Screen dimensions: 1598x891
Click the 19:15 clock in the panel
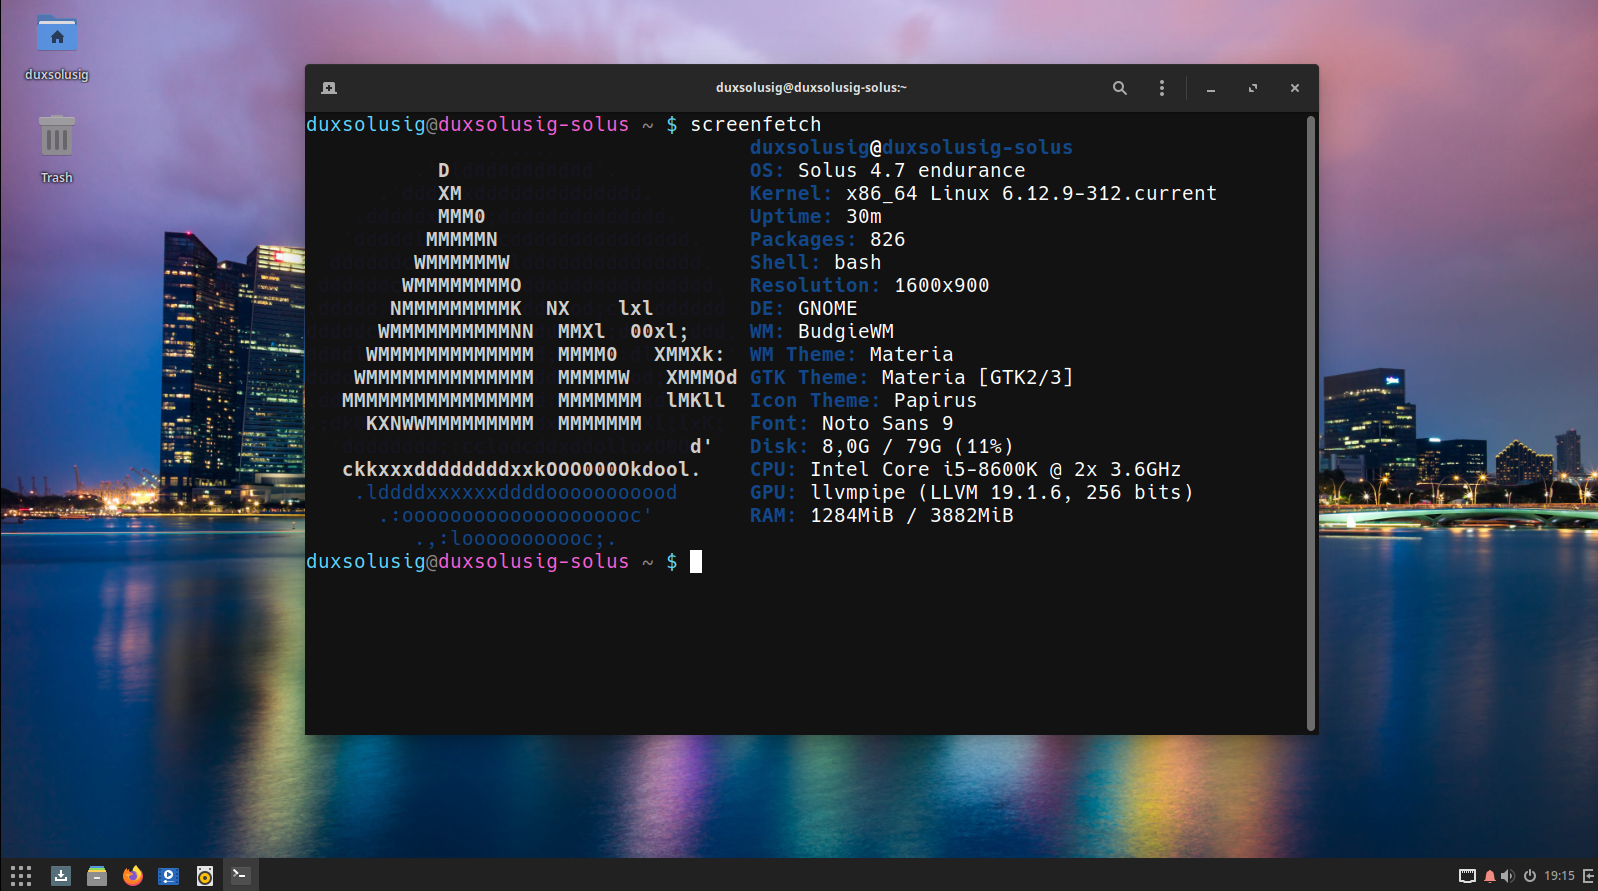[x=1559, y=876]
